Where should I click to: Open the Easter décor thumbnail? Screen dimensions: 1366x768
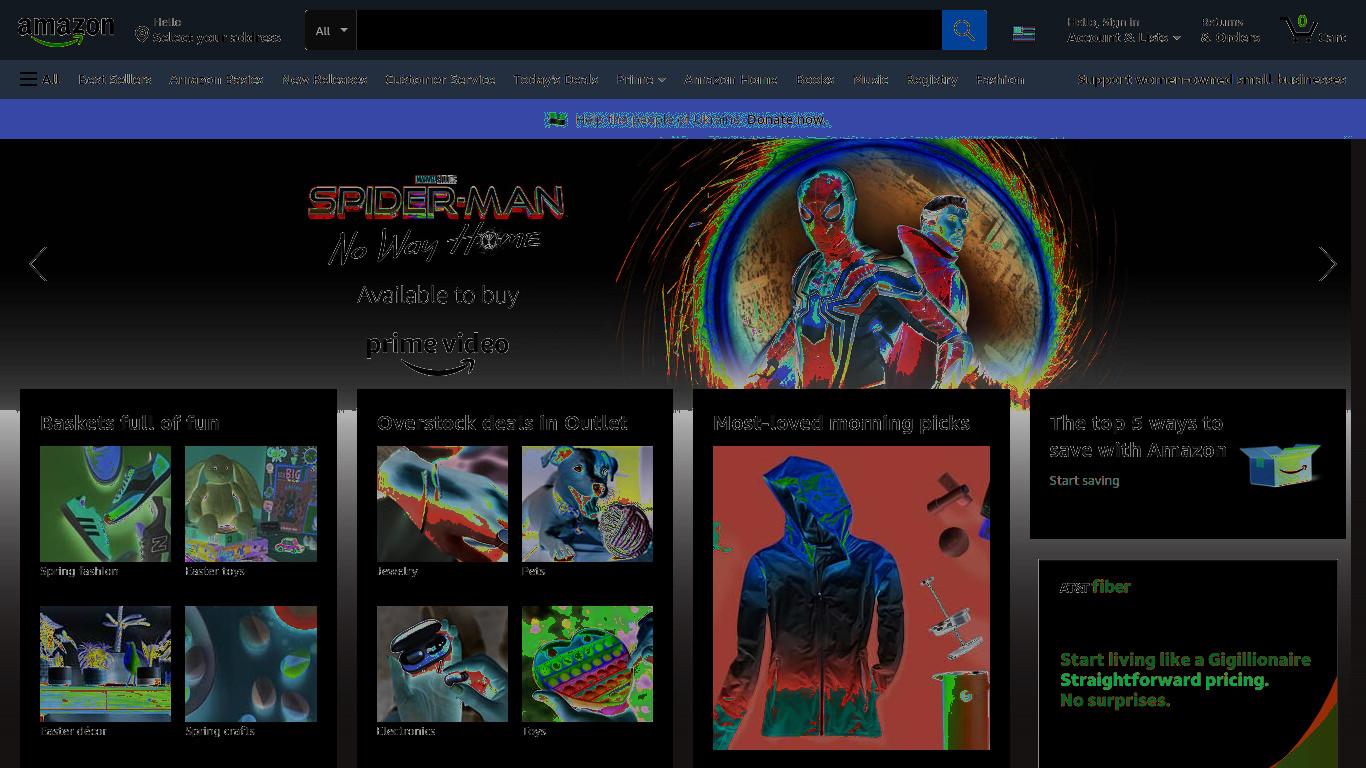[105, 664]
